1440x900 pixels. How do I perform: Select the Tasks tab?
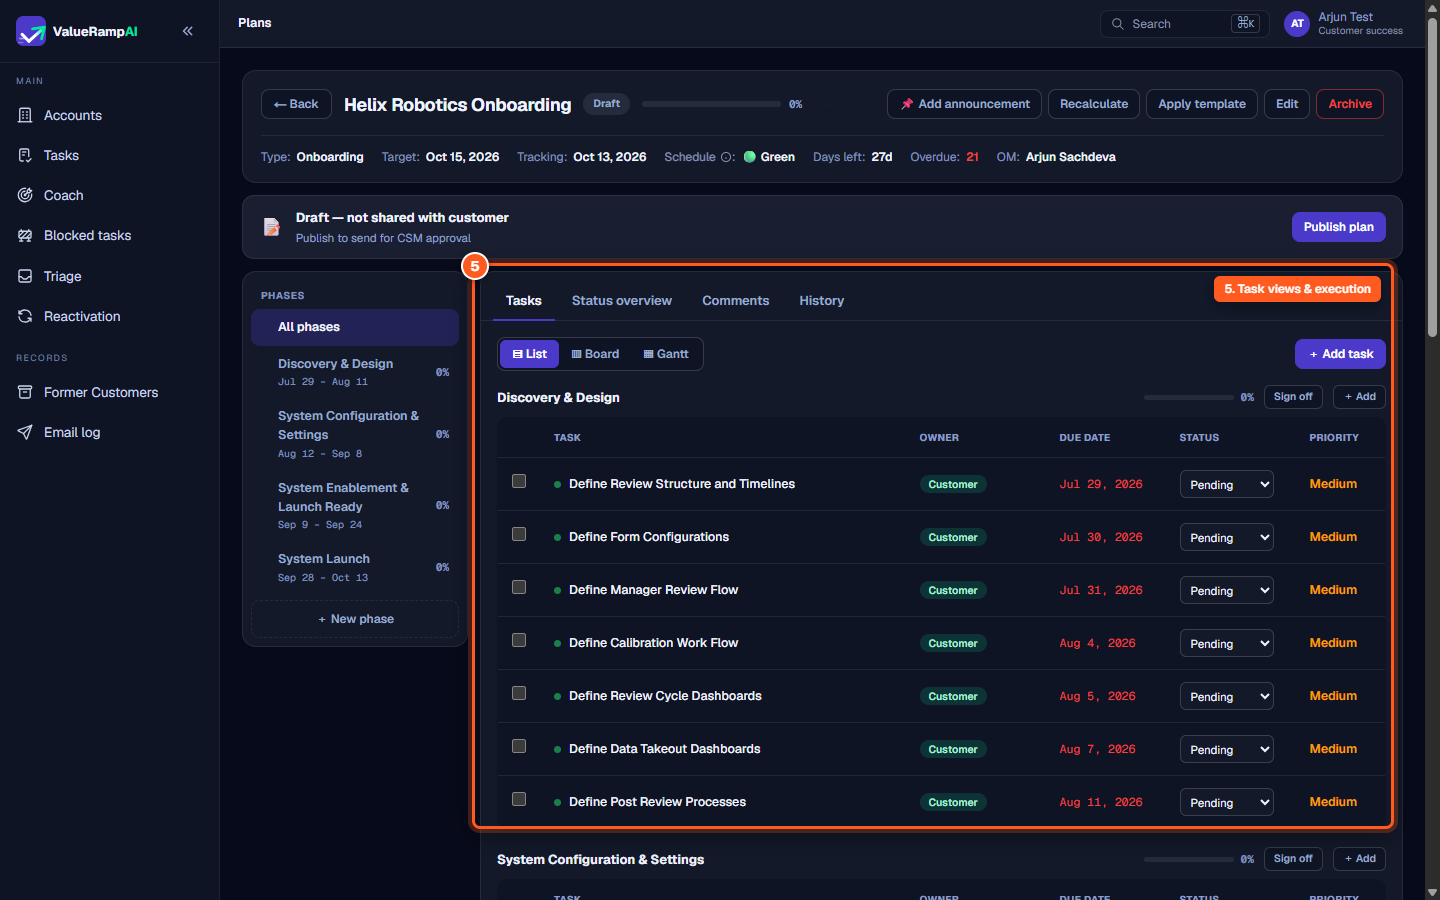point(523,300)
